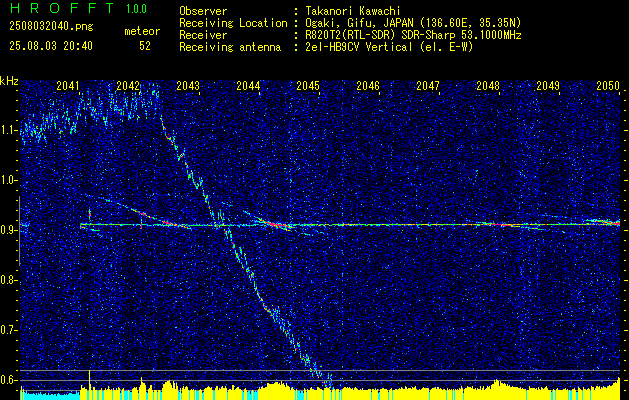Click the Receiving antenna label

click(x=230, y=47)
